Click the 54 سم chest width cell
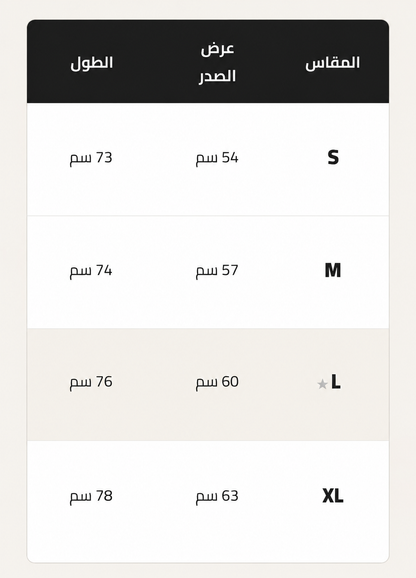 217,158
